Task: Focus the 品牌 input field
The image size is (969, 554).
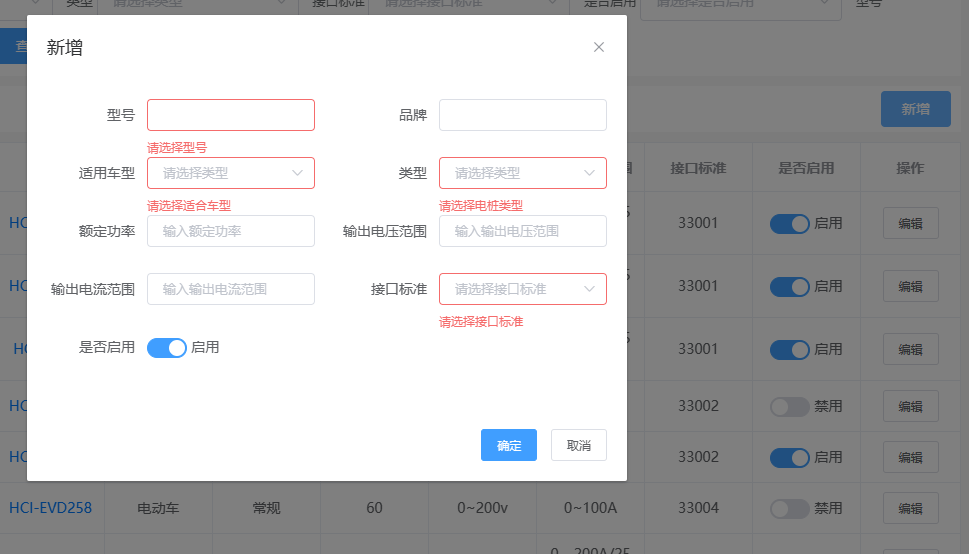Action: coord(522,115)
